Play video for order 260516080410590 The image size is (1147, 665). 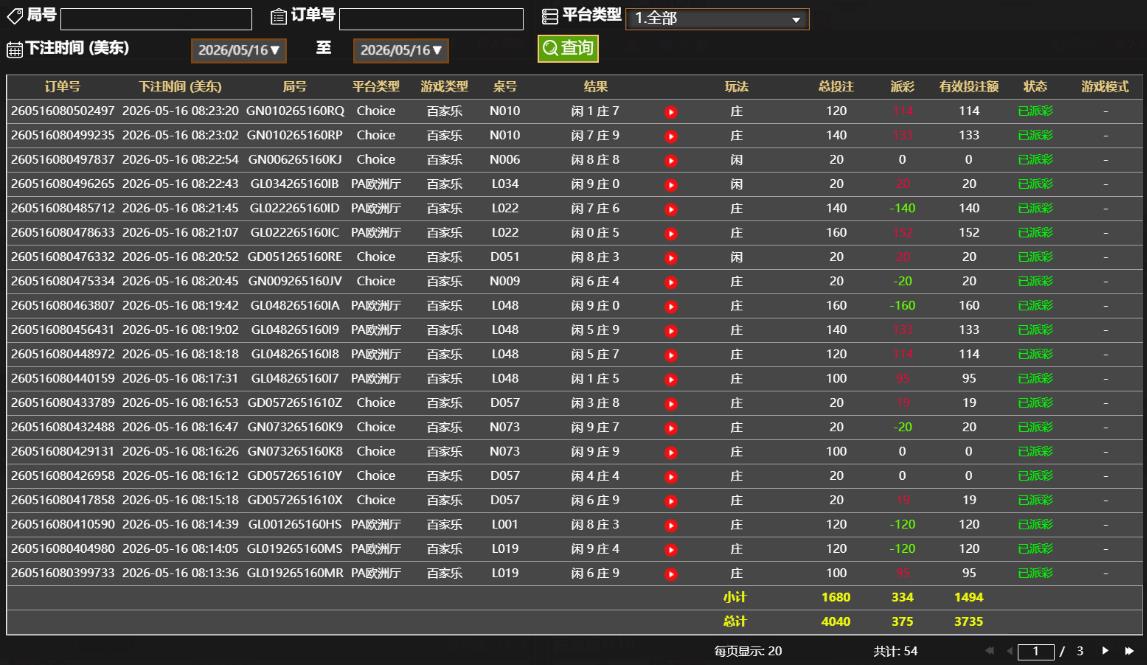pos(671,525)
